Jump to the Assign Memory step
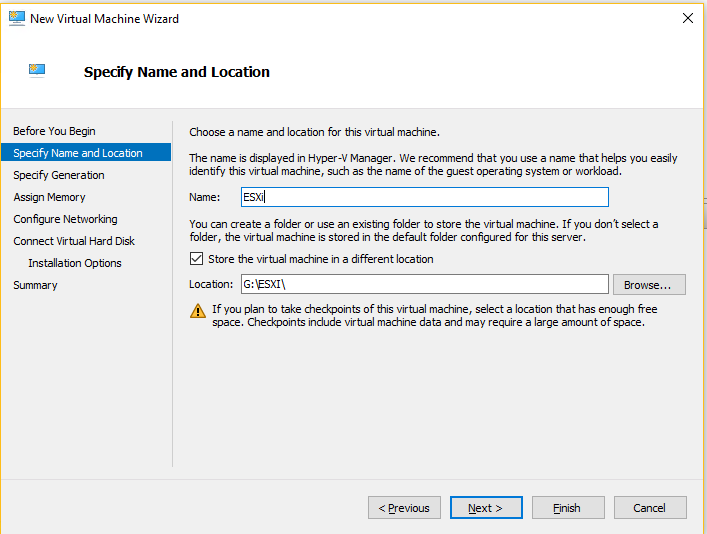This screenshot has width=707, height=534. pos(49,197)
